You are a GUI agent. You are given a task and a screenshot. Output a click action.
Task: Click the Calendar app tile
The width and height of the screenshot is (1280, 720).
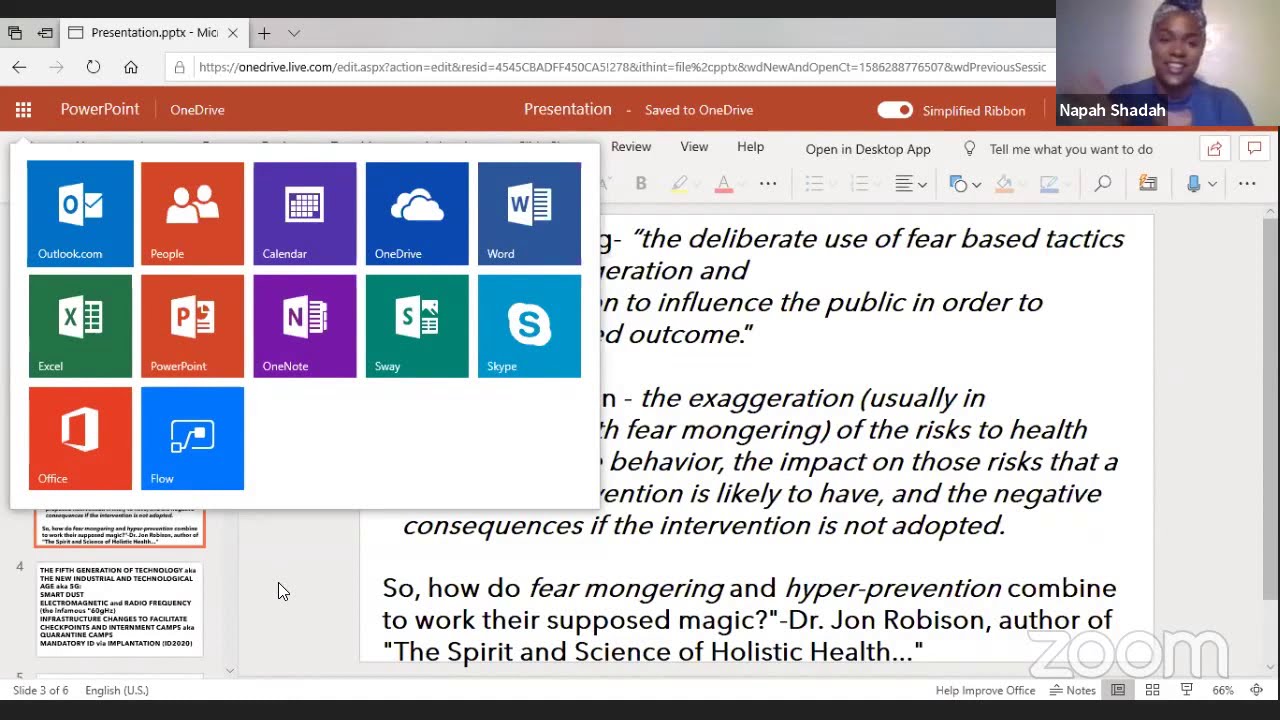click(304, 214)
